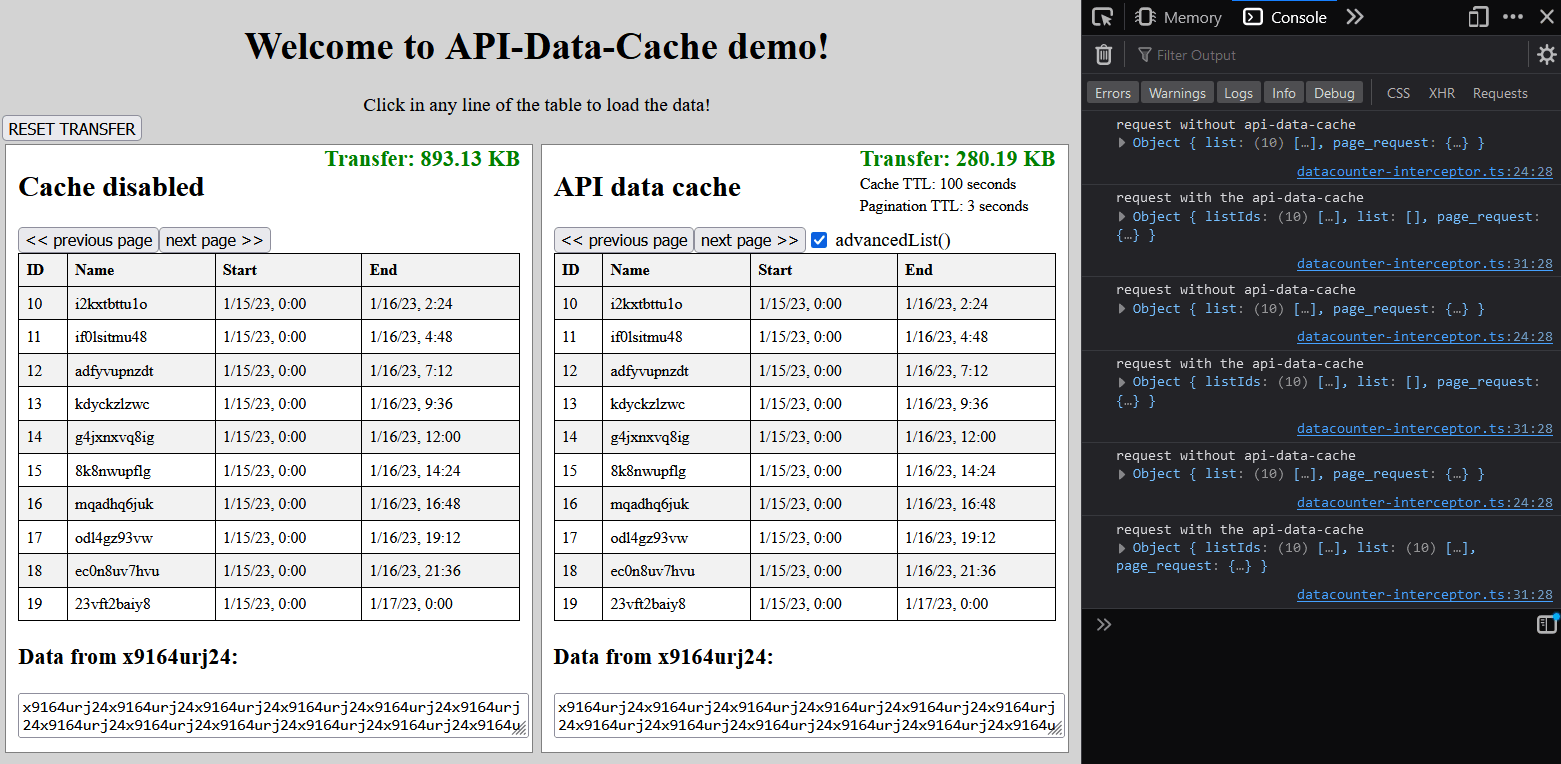This screenshot has width=1561, height=764.
Task: Go to next page in Cache disabled panel
Action: point(215,240)
